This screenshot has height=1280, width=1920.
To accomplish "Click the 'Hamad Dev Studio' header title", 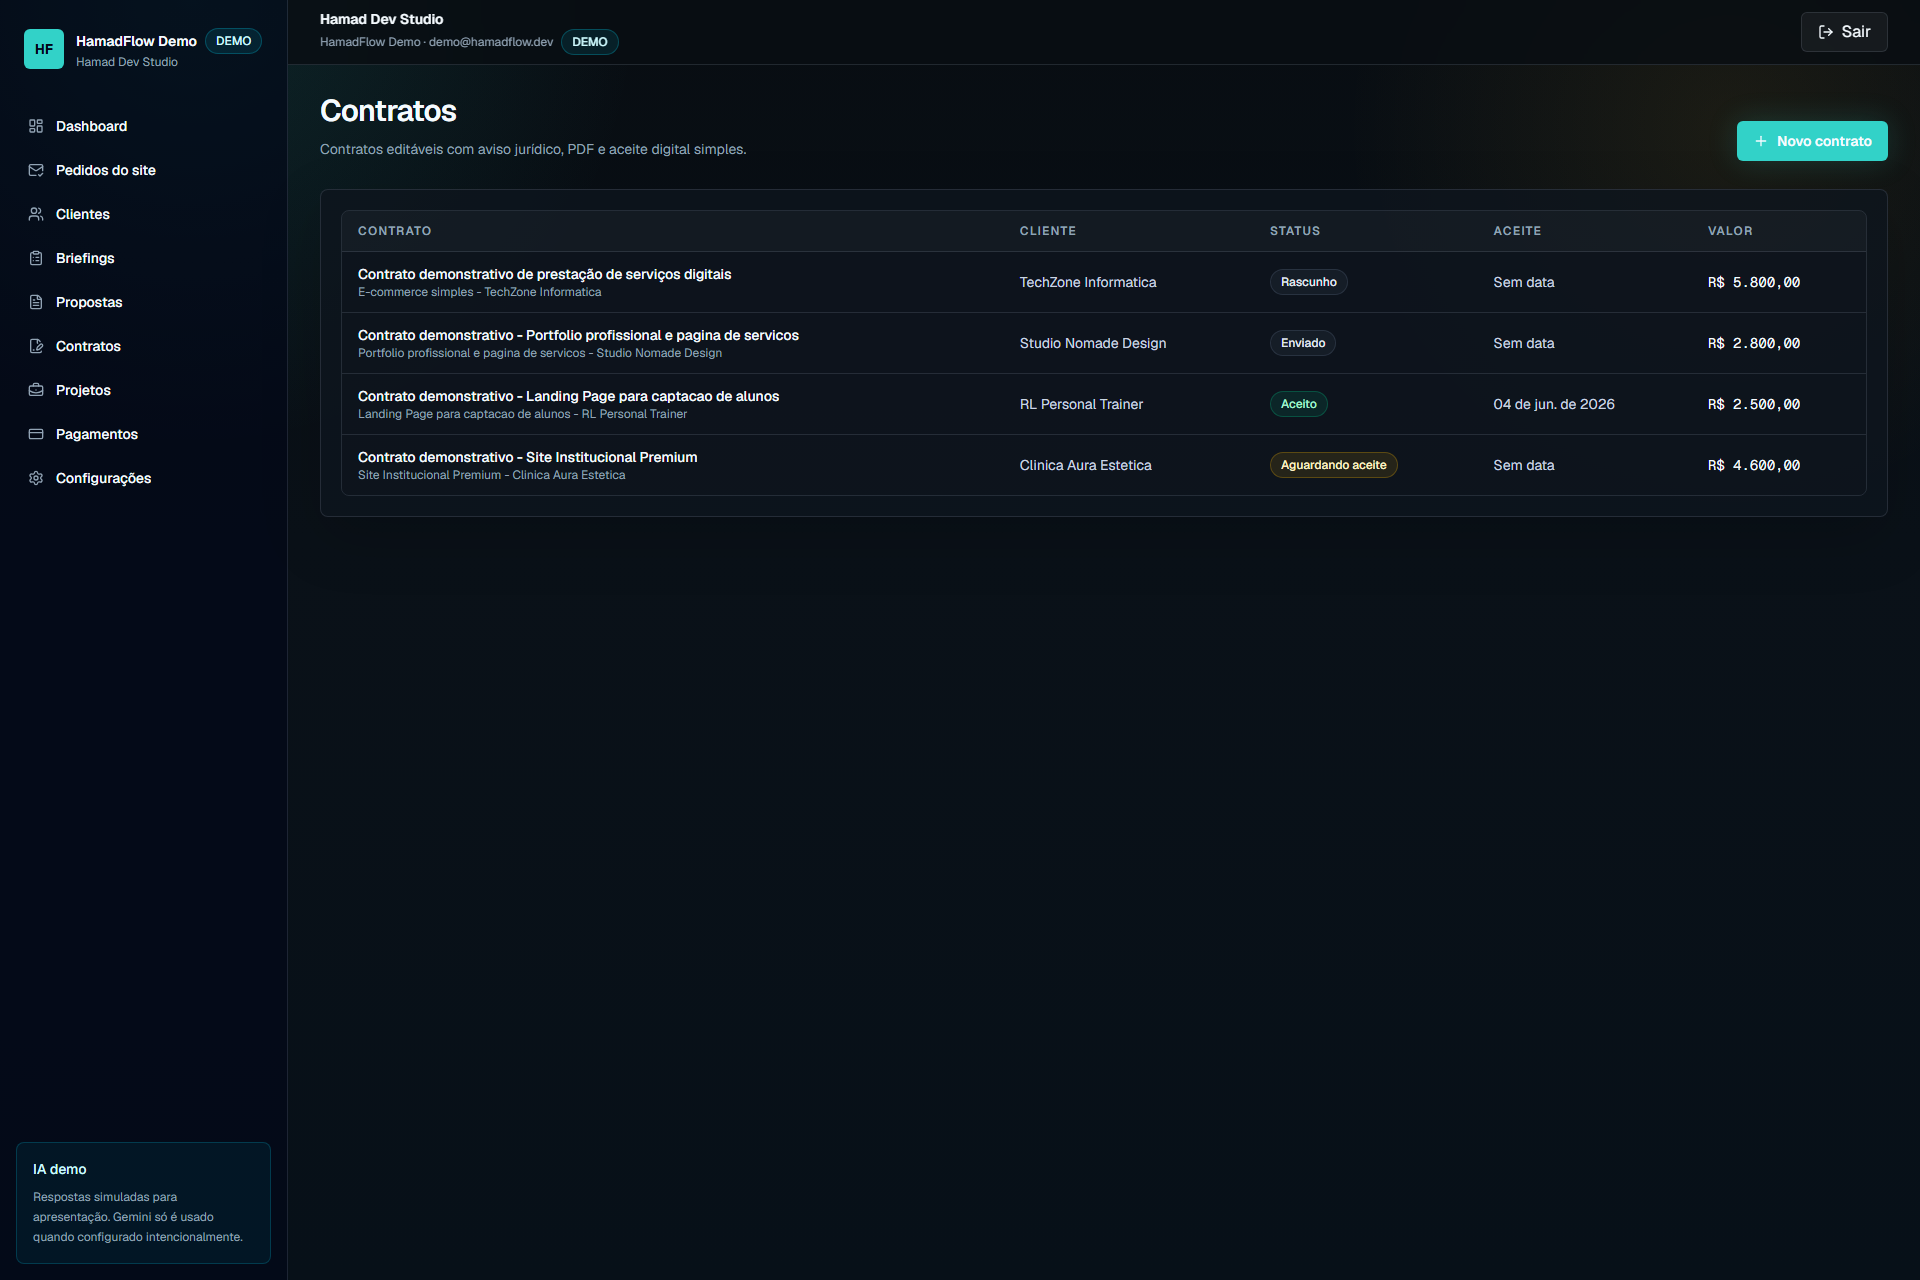I will pos(381,19).
